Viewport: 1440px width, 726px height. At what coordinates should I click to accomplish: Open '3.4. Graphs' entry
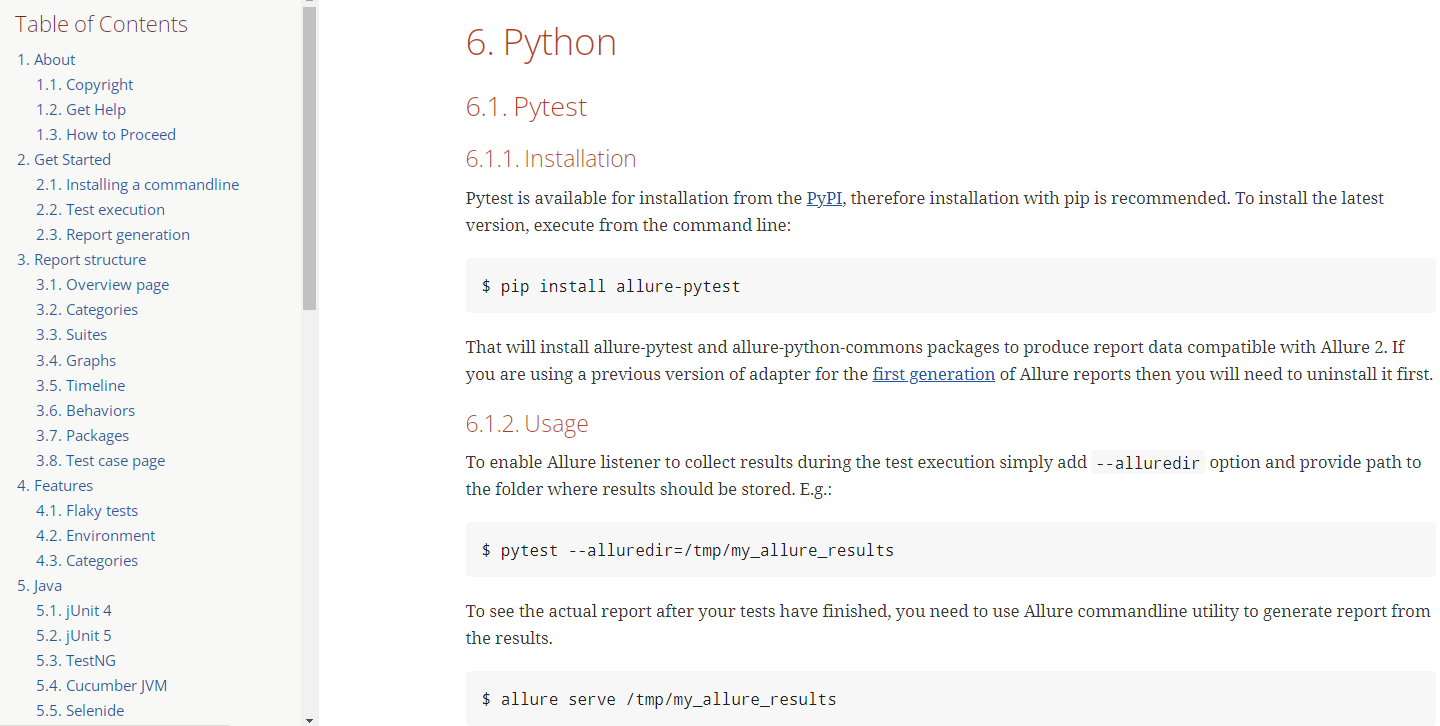[x=76, y=360]
